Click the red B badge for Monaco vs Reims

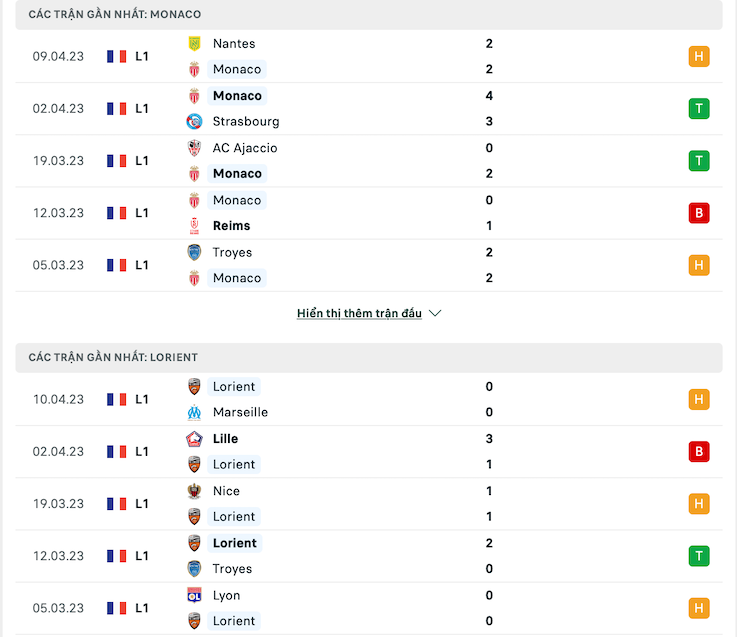[x=699, y=213]
